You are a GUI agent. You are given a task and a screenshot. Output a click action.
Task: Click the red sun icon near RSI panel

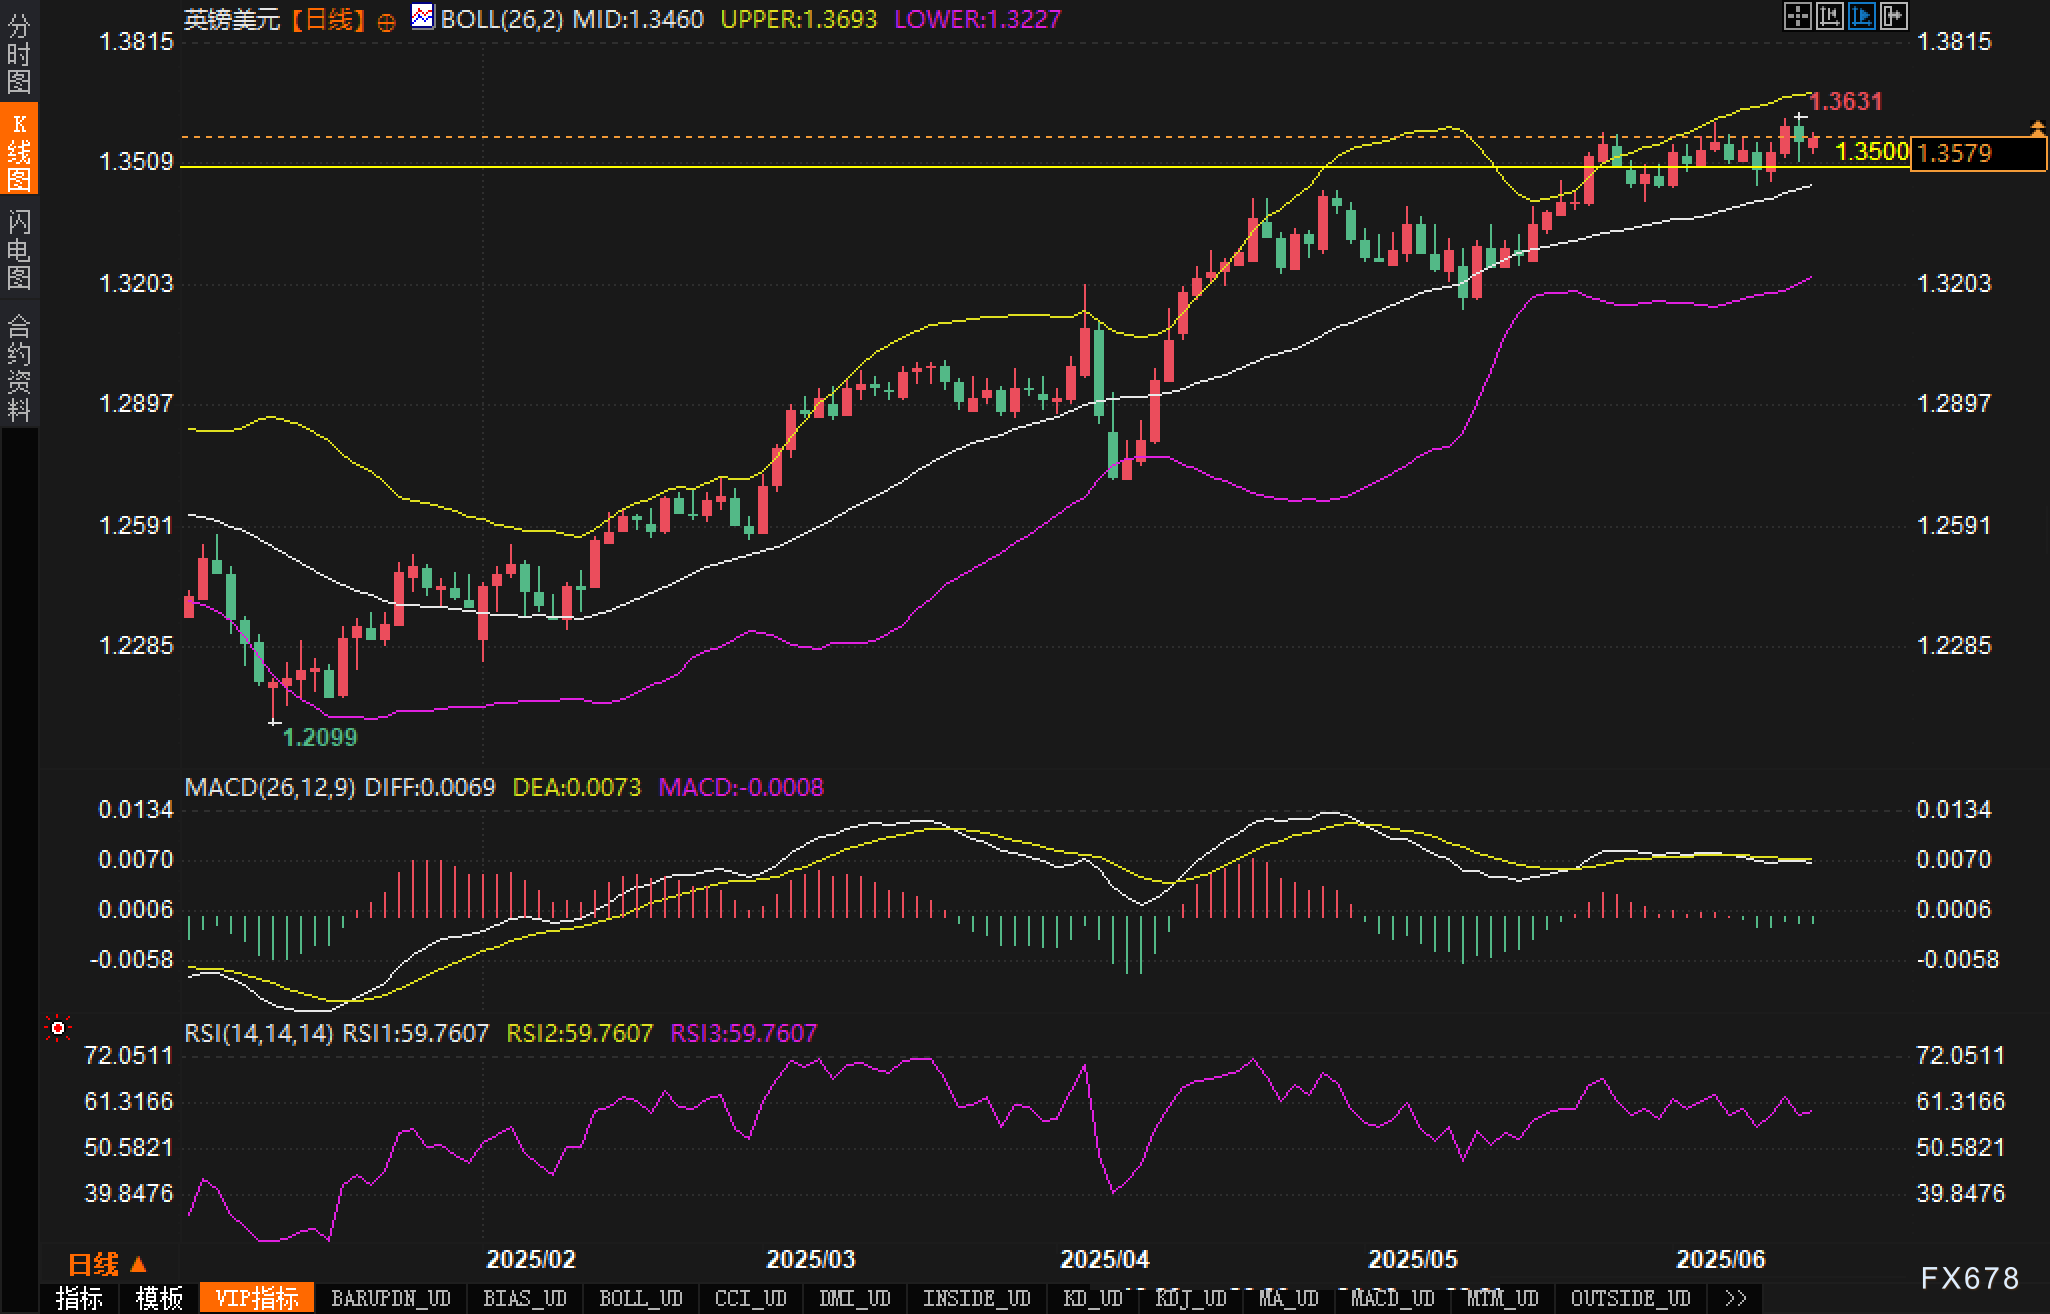[58, 1028]
